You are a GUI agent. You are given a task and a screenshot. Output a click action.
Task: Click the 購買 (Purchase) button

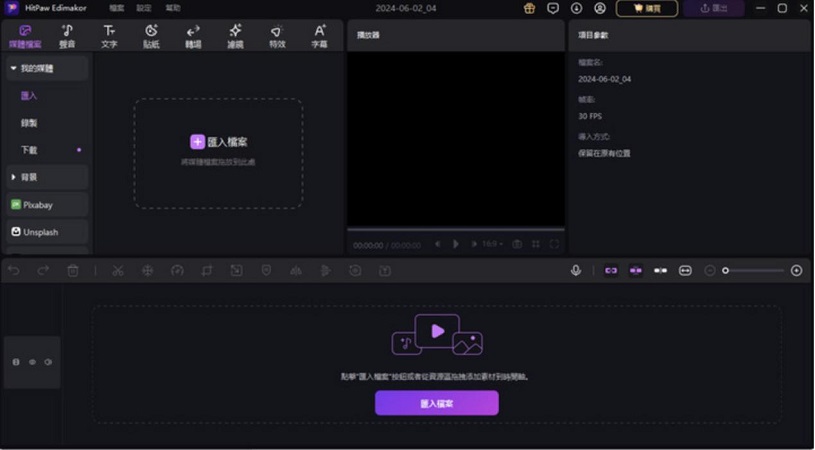click(646, 8)
